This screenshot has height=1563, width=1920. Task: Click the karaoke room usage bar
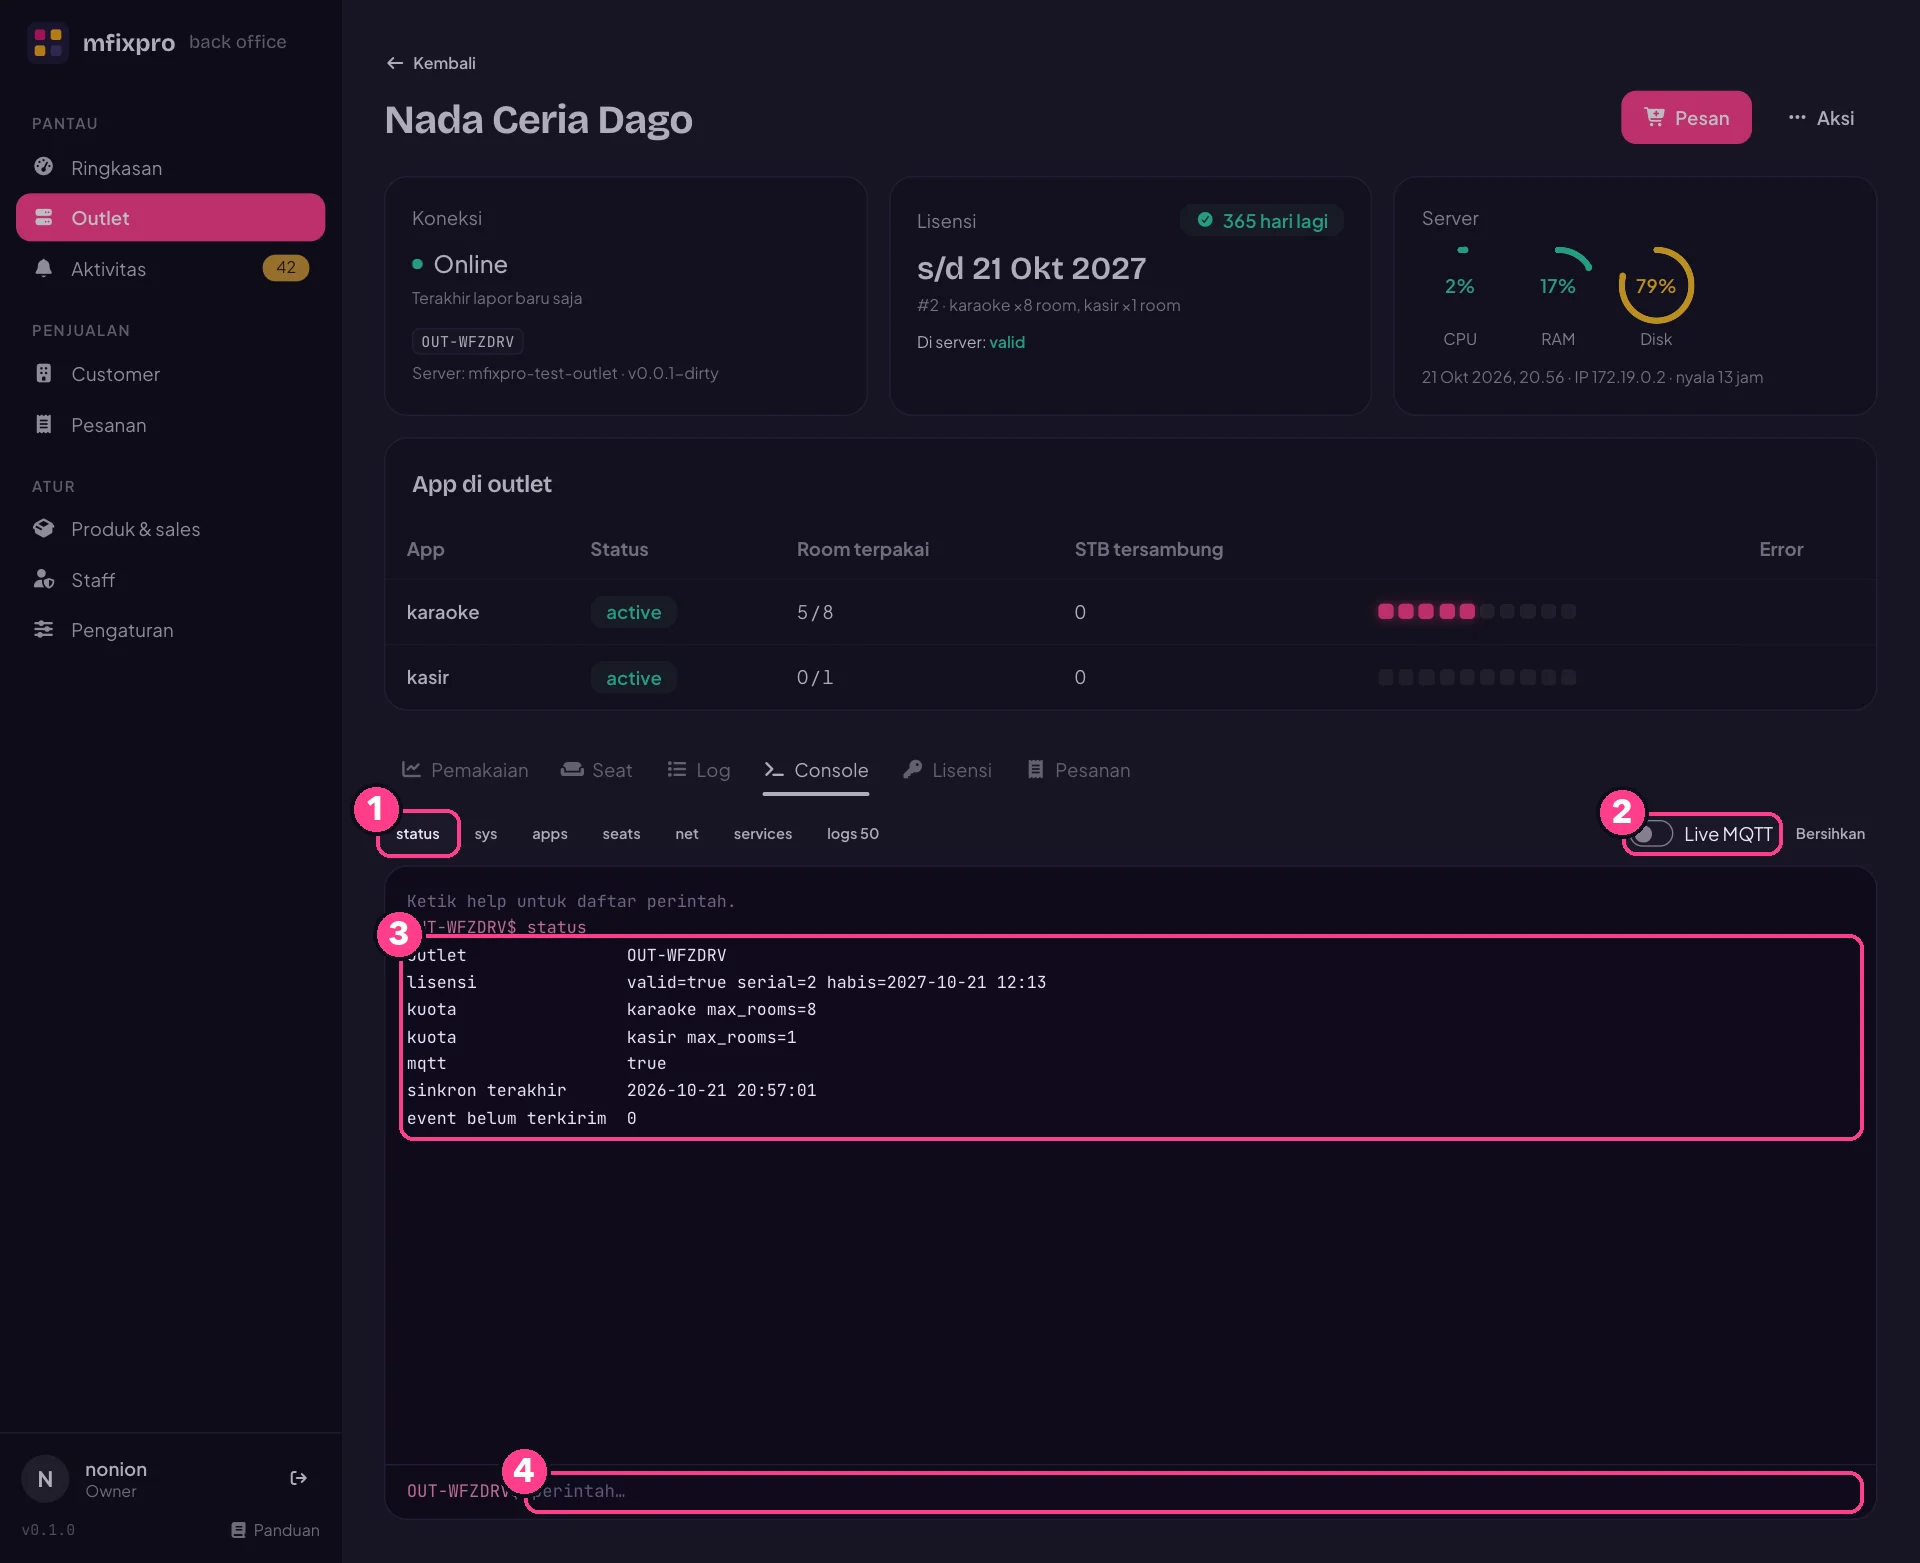(x=1477, y=611)
